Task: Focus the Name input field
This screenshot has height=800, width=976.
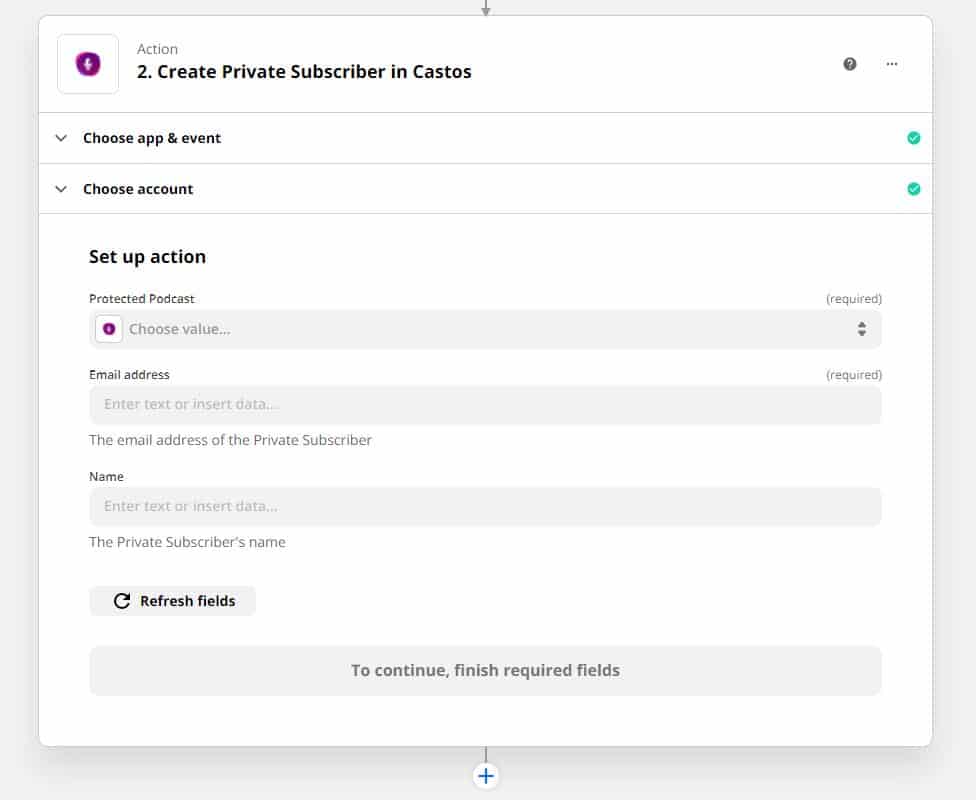Action: click(486, 507)
